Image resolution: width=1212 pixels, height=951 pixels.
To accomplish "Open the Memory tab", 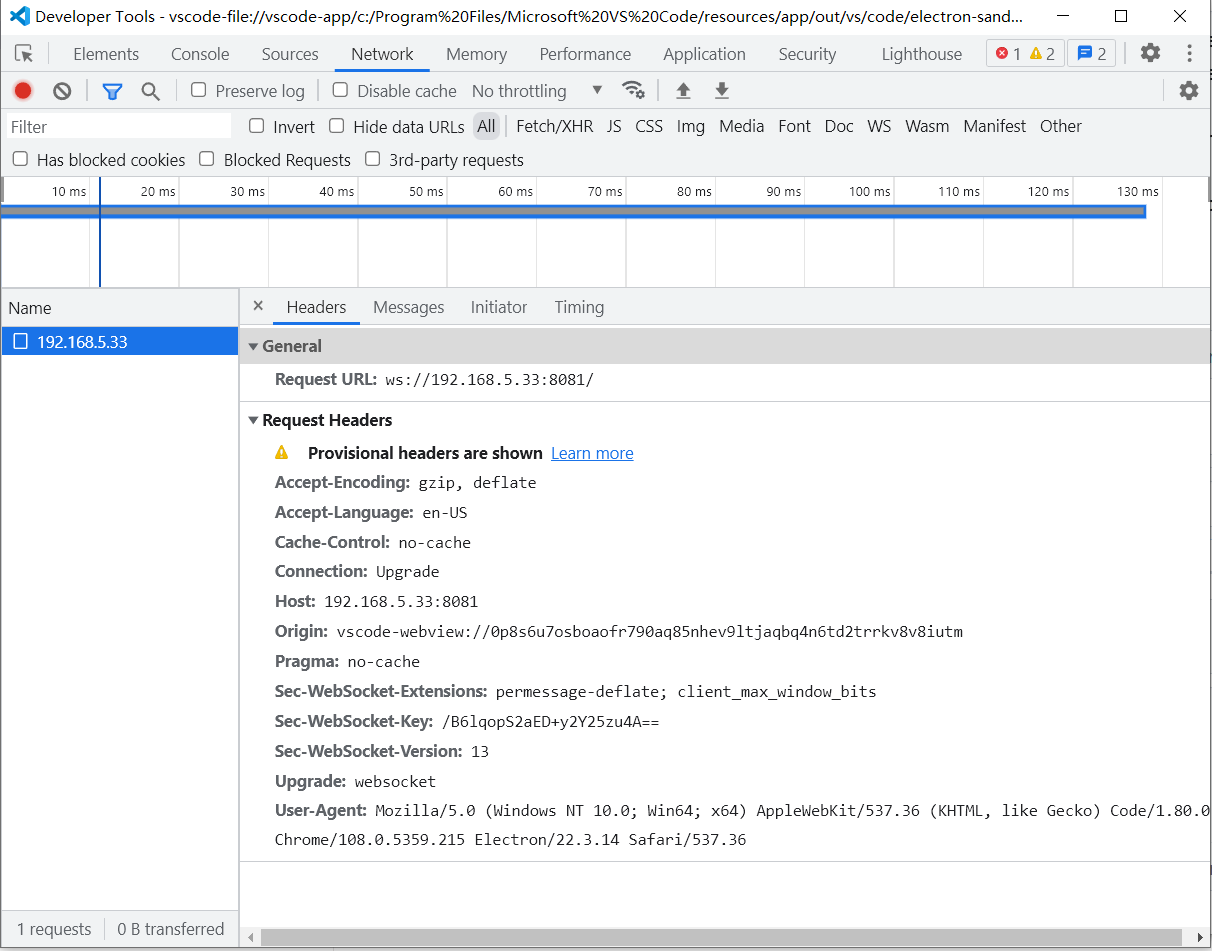I will [476, 54].
